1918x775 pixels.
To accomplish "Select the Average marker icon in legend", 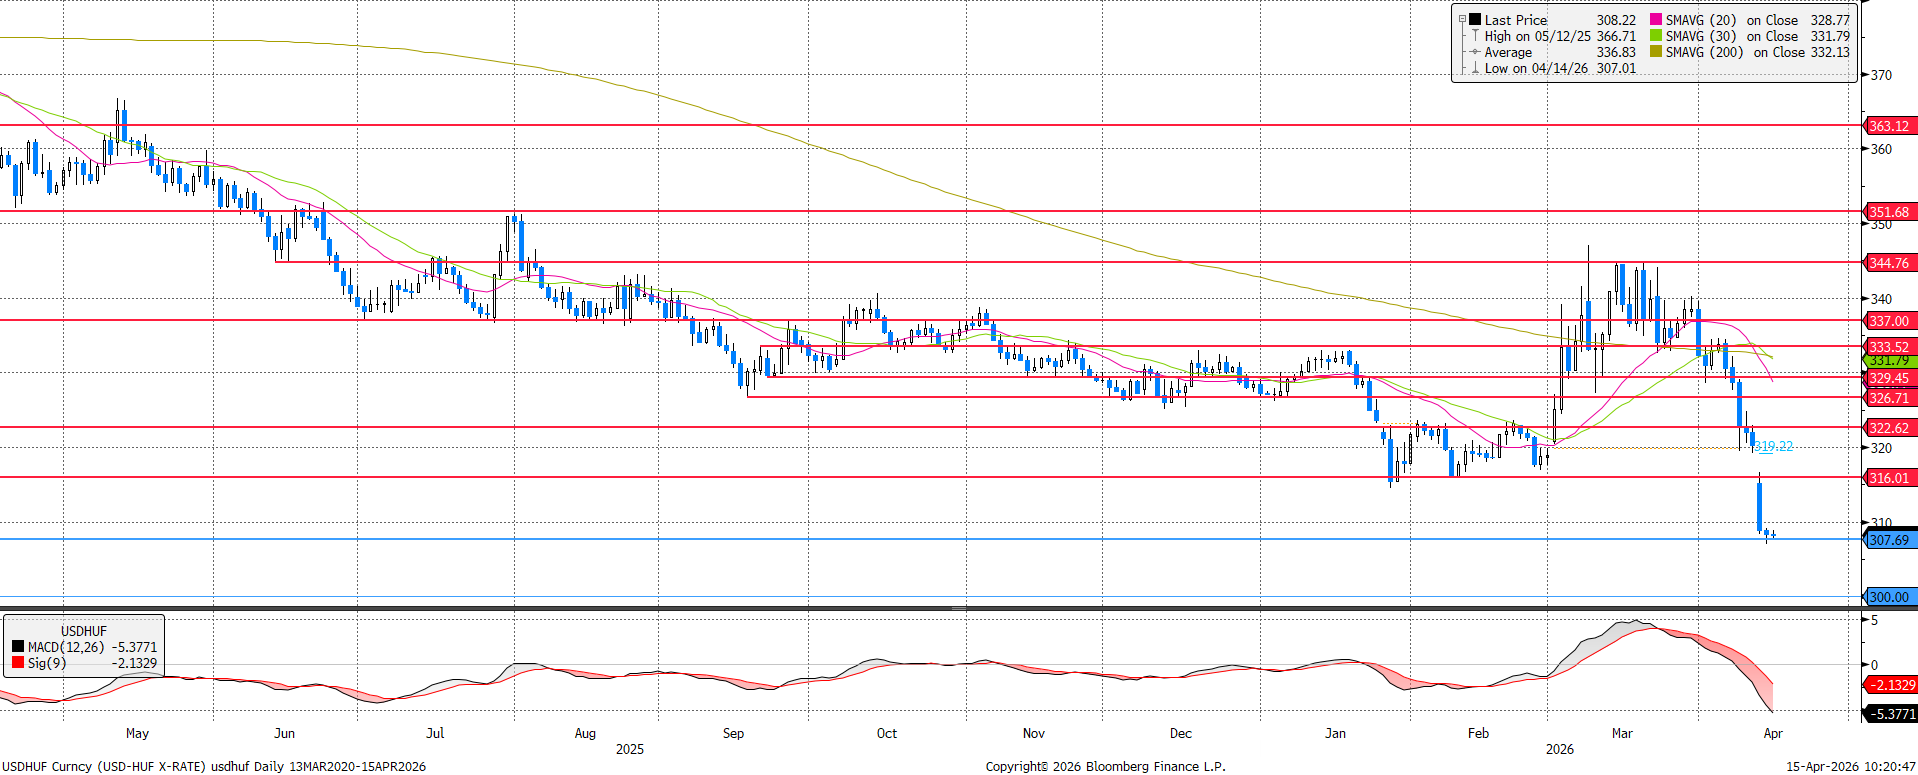I will pyautogui.click(x=1474, y=52).
